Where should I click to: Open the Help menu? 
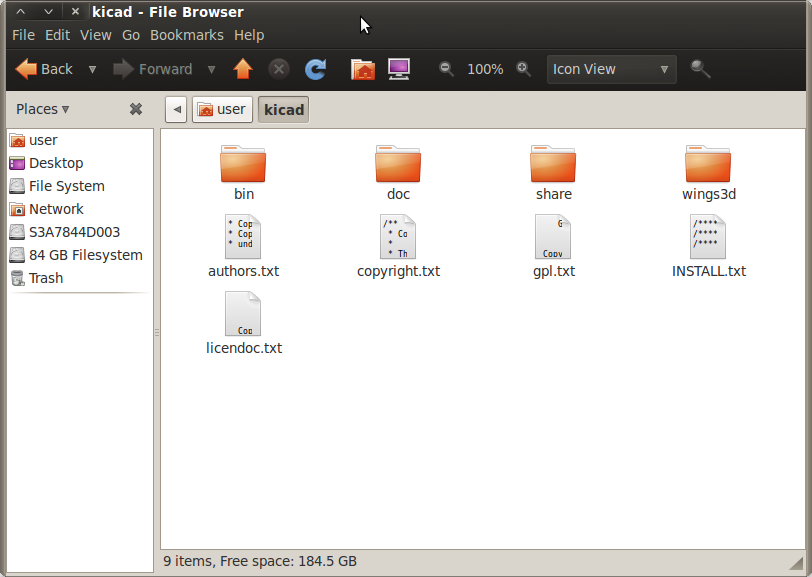click(249, 35)
